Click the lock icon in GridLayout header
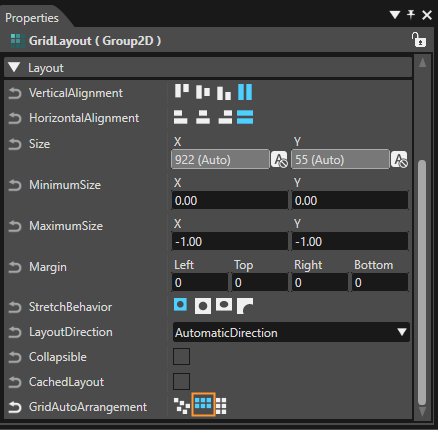The width and height of the screenshot is (438, 430). pyautogui.click(x=418, y=40)
